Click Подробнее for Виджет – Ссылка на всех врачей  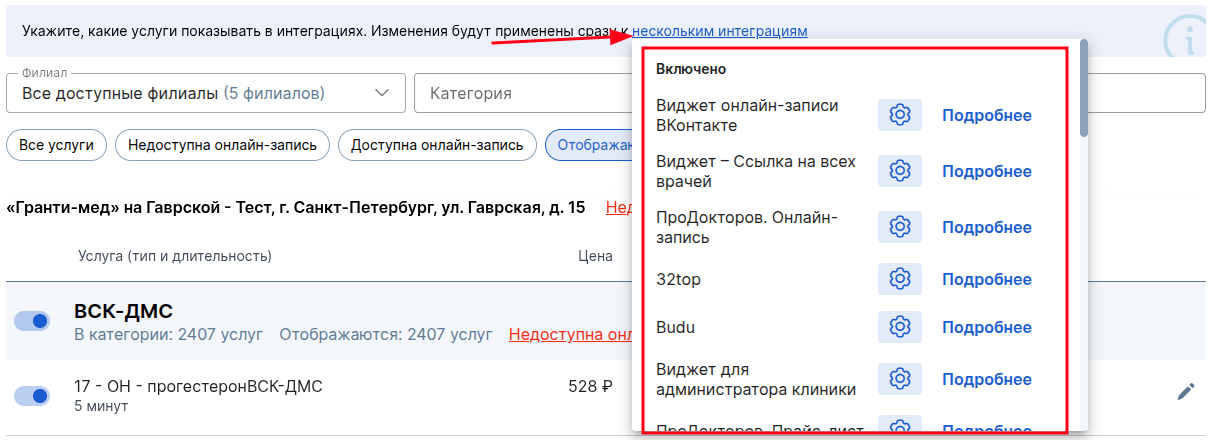[x=987, y=171]
